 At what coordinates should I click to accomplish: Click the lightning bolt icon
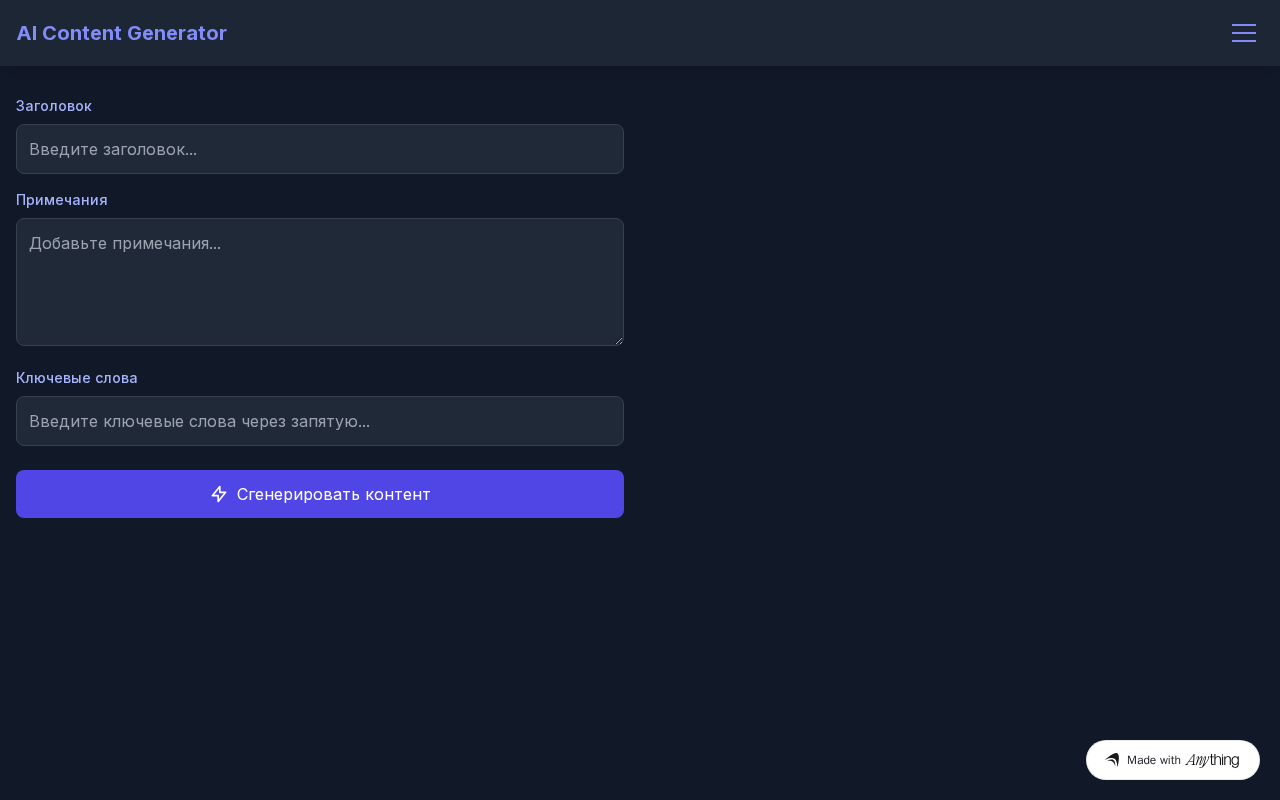(x=219, y=494)
